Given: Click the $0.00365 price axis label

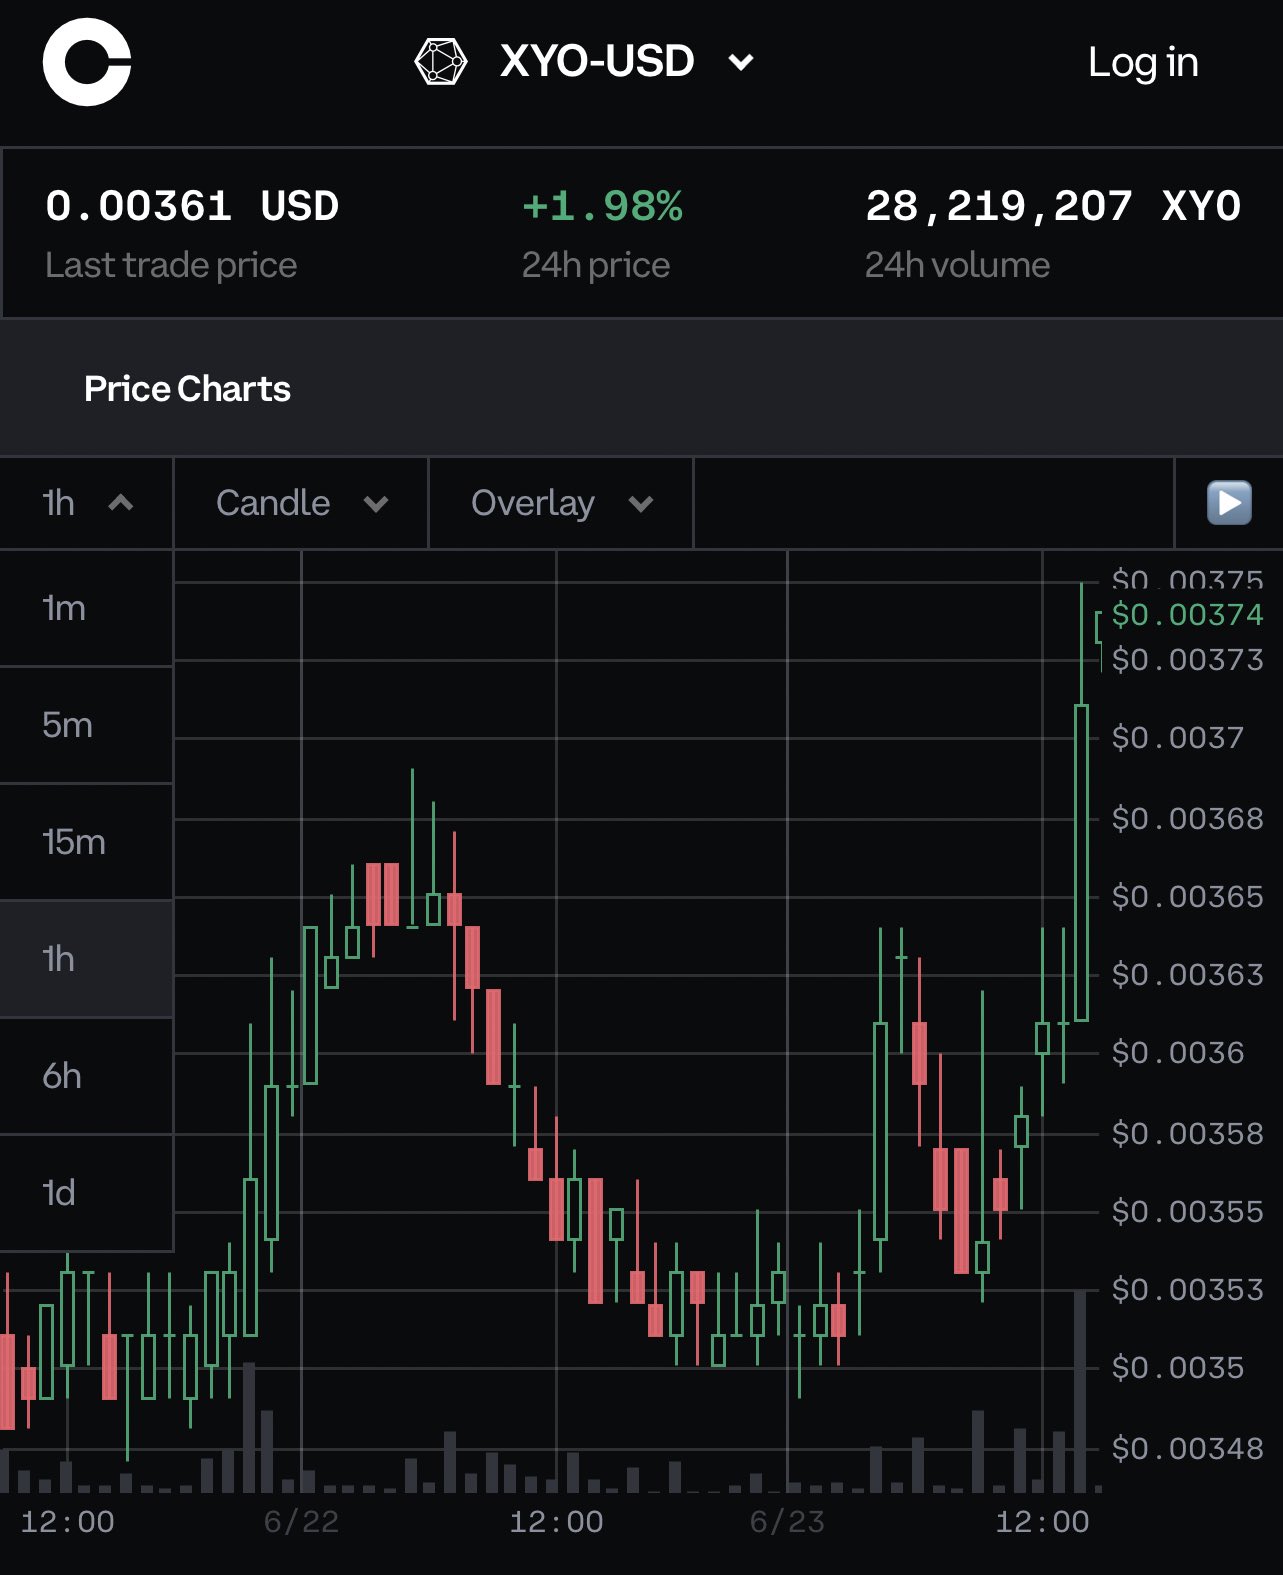Looking at the screenshot, I should point(1187,897).
